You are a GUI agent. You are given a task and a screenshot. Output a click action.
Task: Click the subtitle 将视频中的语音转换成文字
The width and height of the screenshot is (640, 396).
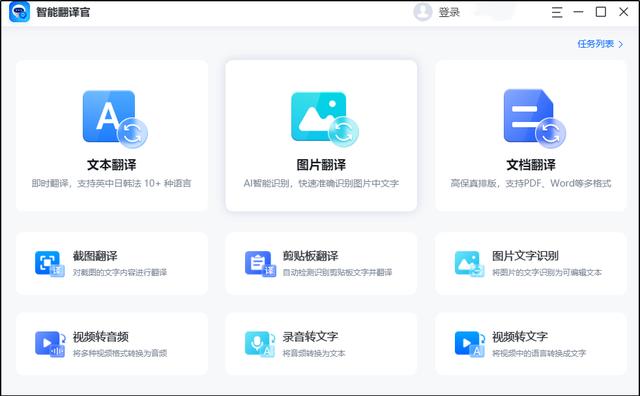539,353
